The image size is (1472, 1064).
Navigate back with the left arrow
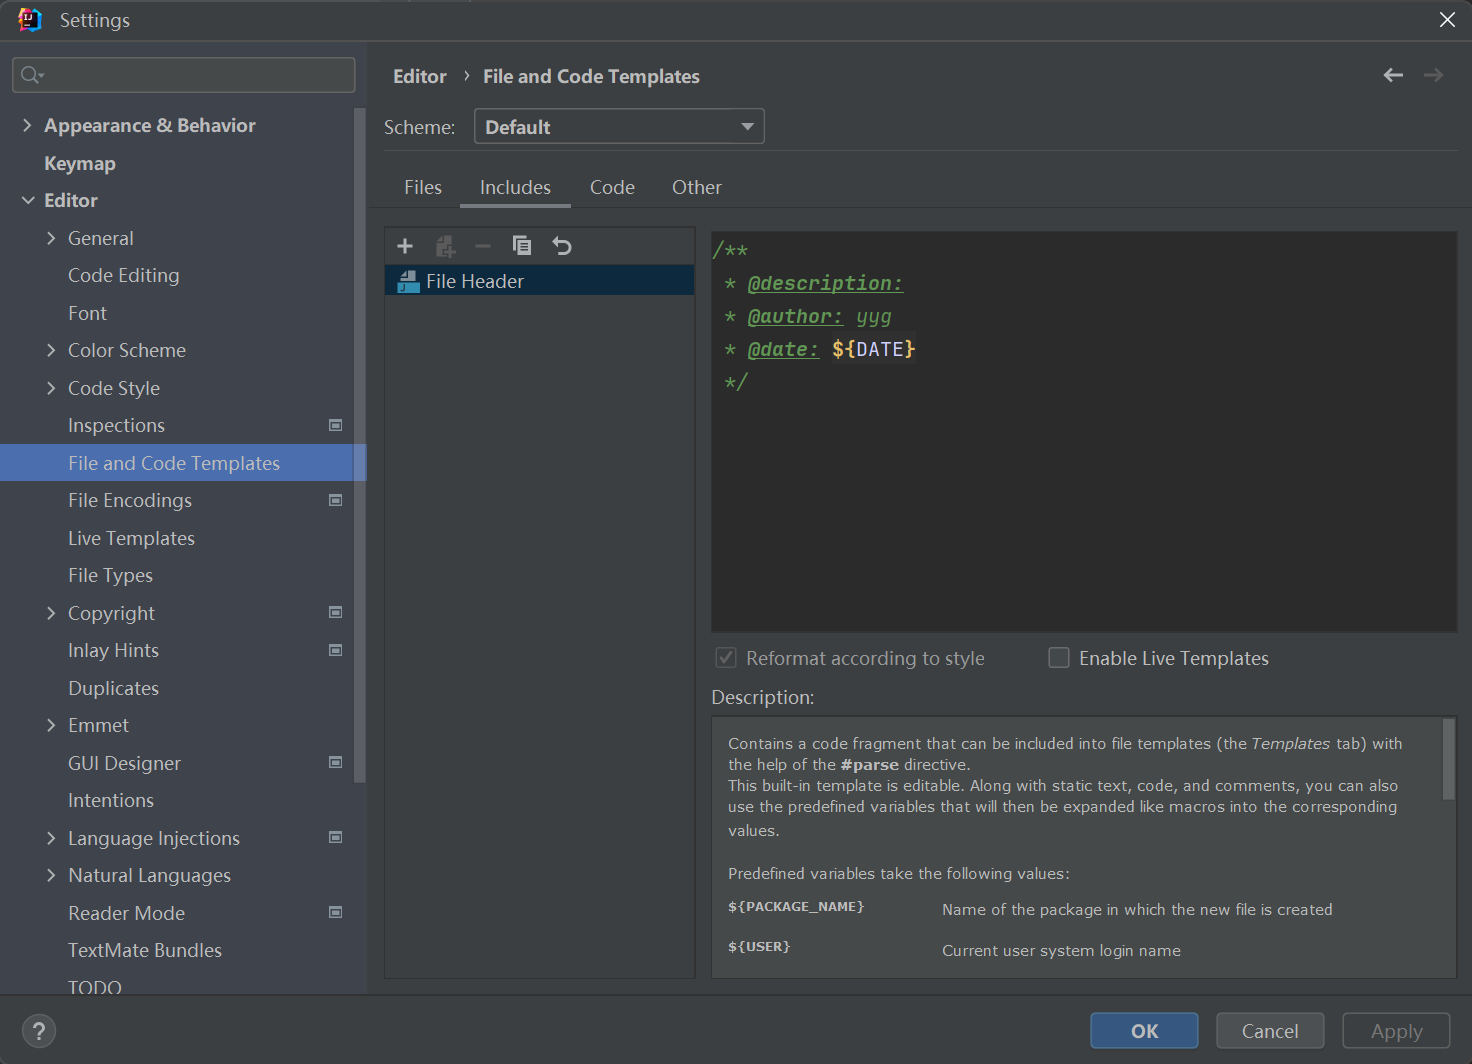click(1393, 75)
